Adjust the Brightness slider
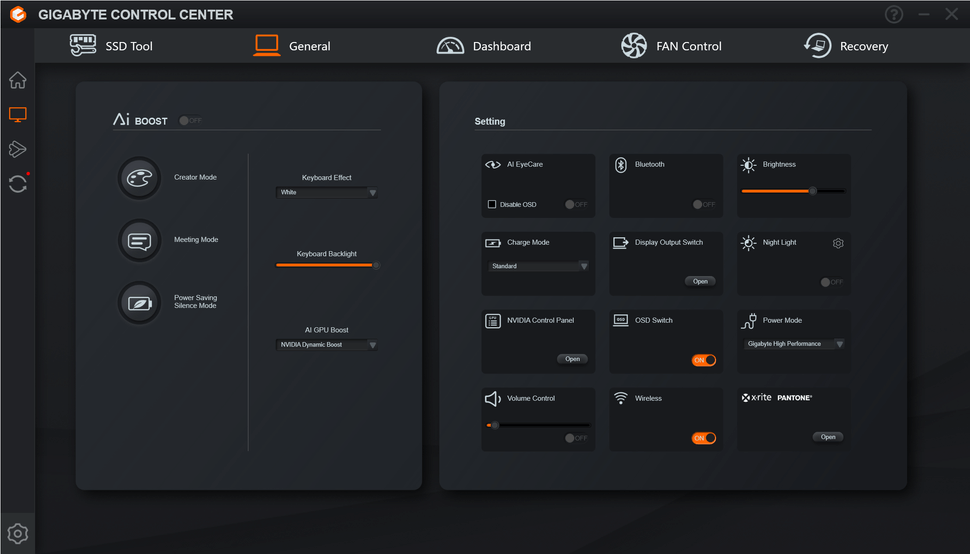 click(794, 191)
